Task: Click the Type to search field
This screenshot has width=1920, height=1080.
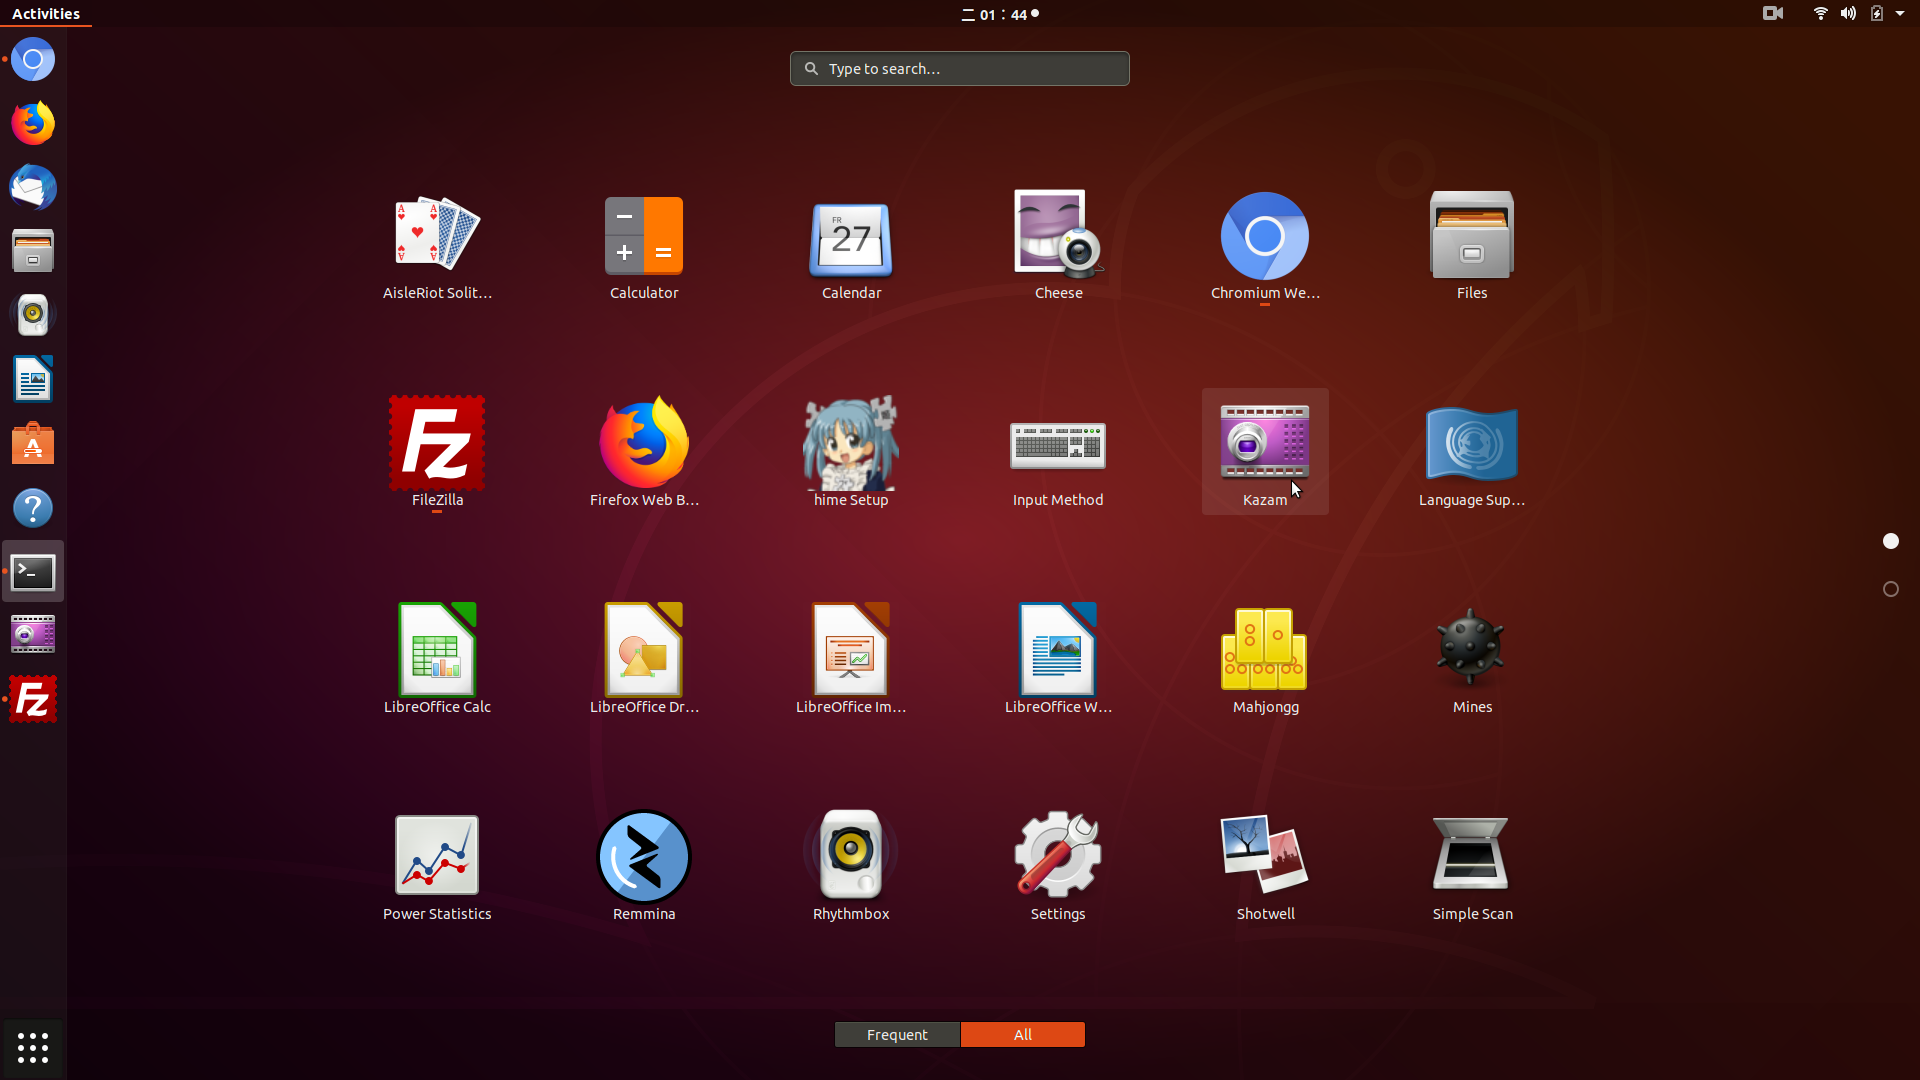Action: tap(960, 69)
